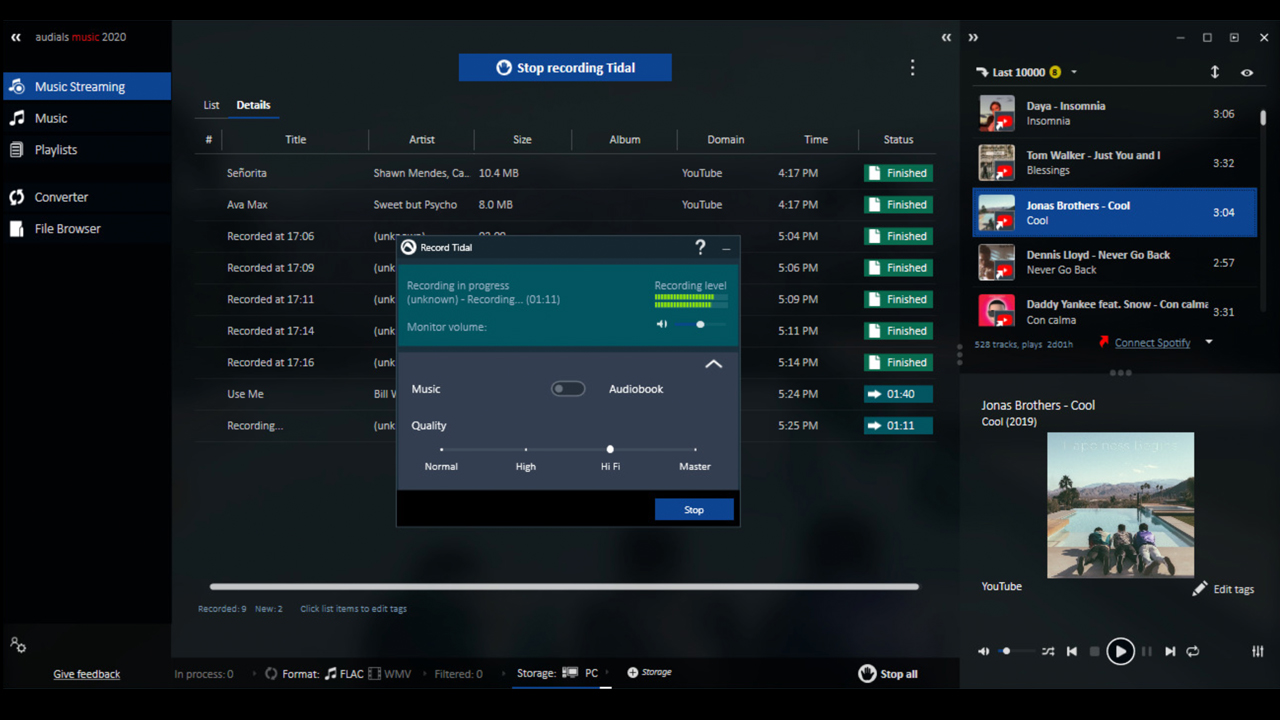Screen dimensions: 1280x720
Task: Sort by the Title column header
Action: click(295, 140)
